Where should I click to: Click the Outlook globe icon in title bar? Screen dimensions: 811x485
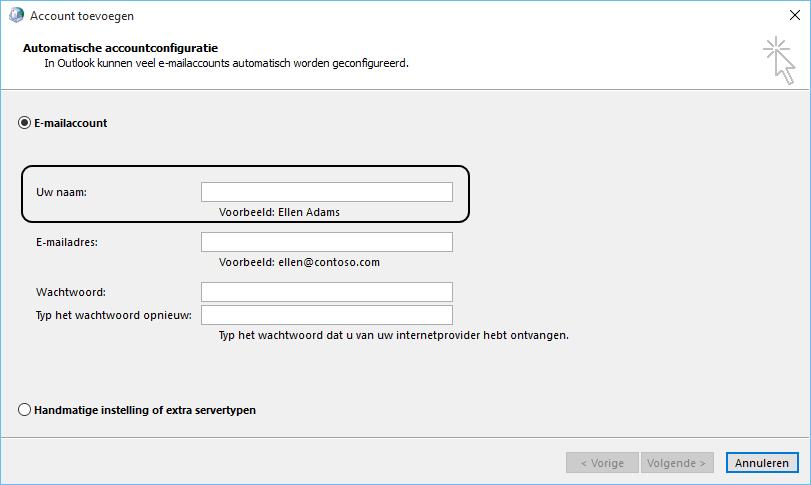coord(16,16)
